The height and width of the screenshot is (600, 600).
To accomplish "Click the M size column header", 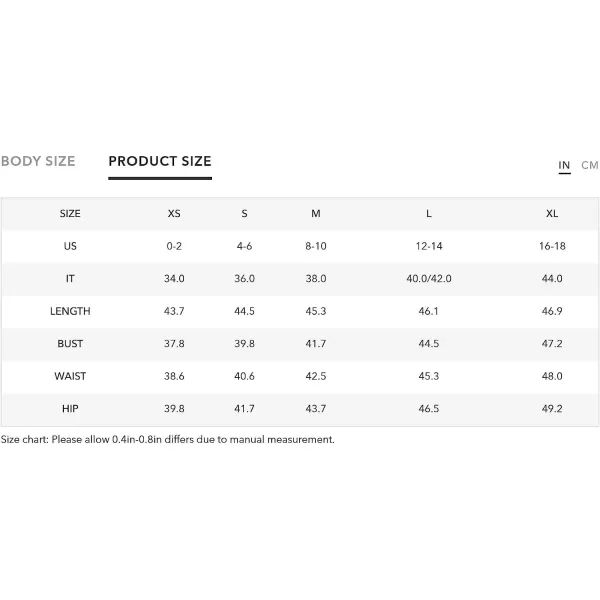I will (316, 214).
